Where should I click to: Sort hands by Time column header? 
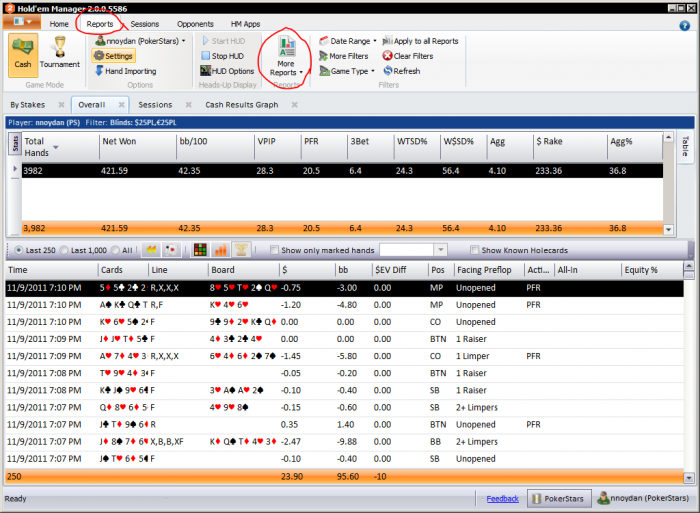click(52, 270)
